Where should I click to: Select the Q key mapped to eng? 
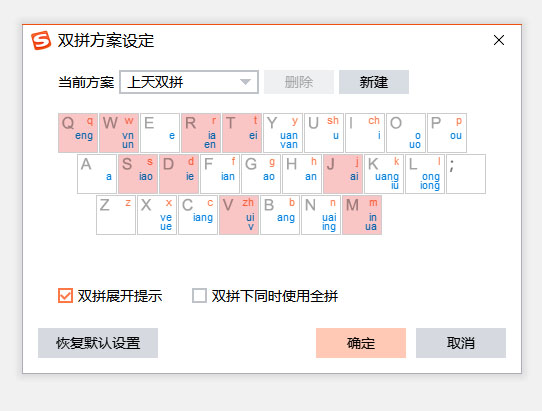click(x=78, y=133)
